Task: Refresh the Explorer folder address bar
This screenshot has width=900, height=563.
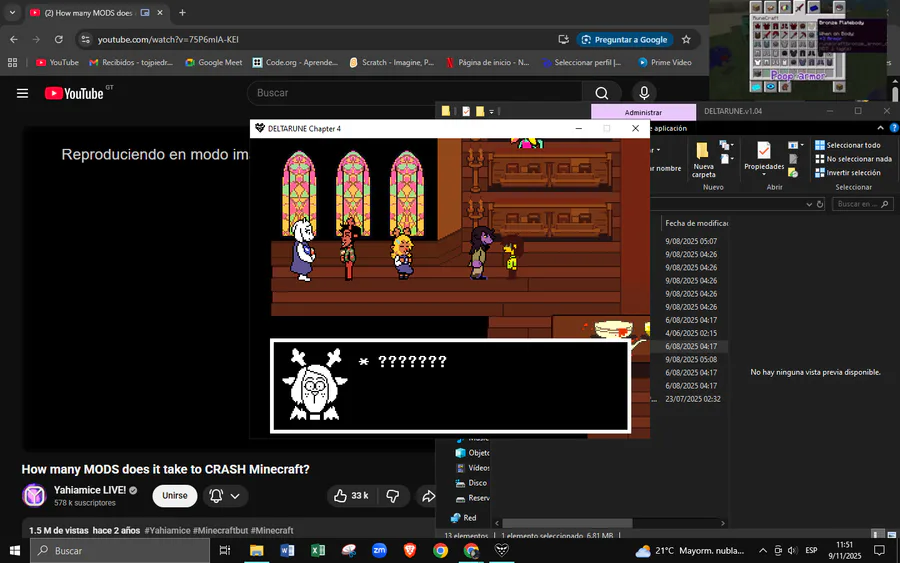Action: pos(820,204)
